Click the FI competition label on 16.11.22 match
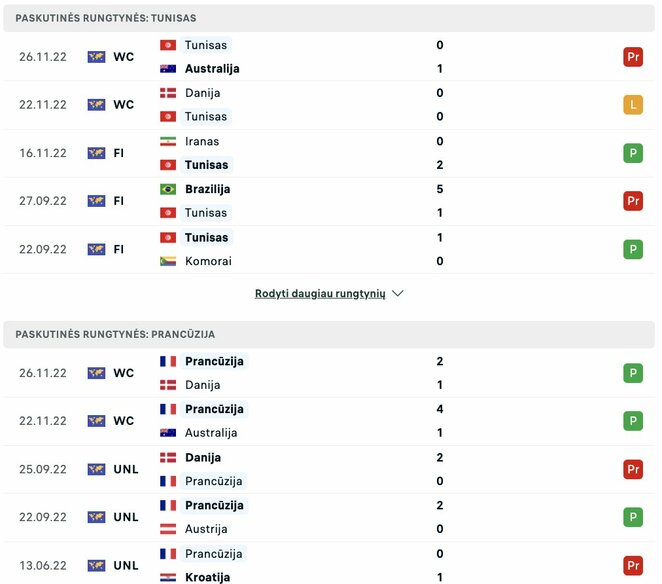Image resolution: width=662 pixels, height=584 pixels. pos(118,153)
